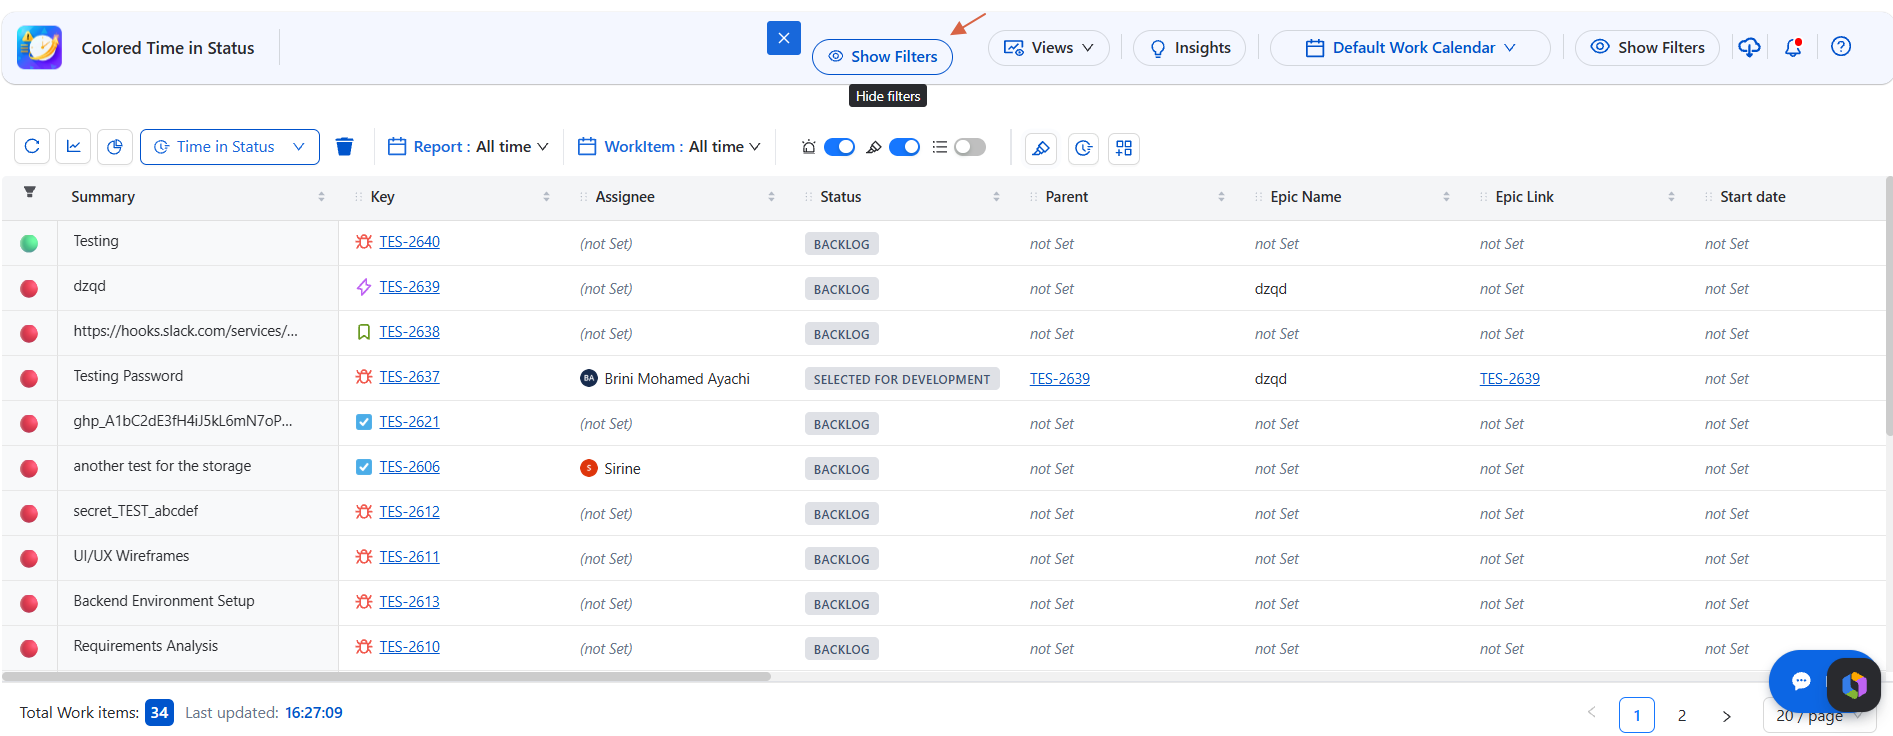Open the TES-2637 issue key link
The image size is (1893, 736).
click(409, 377)
